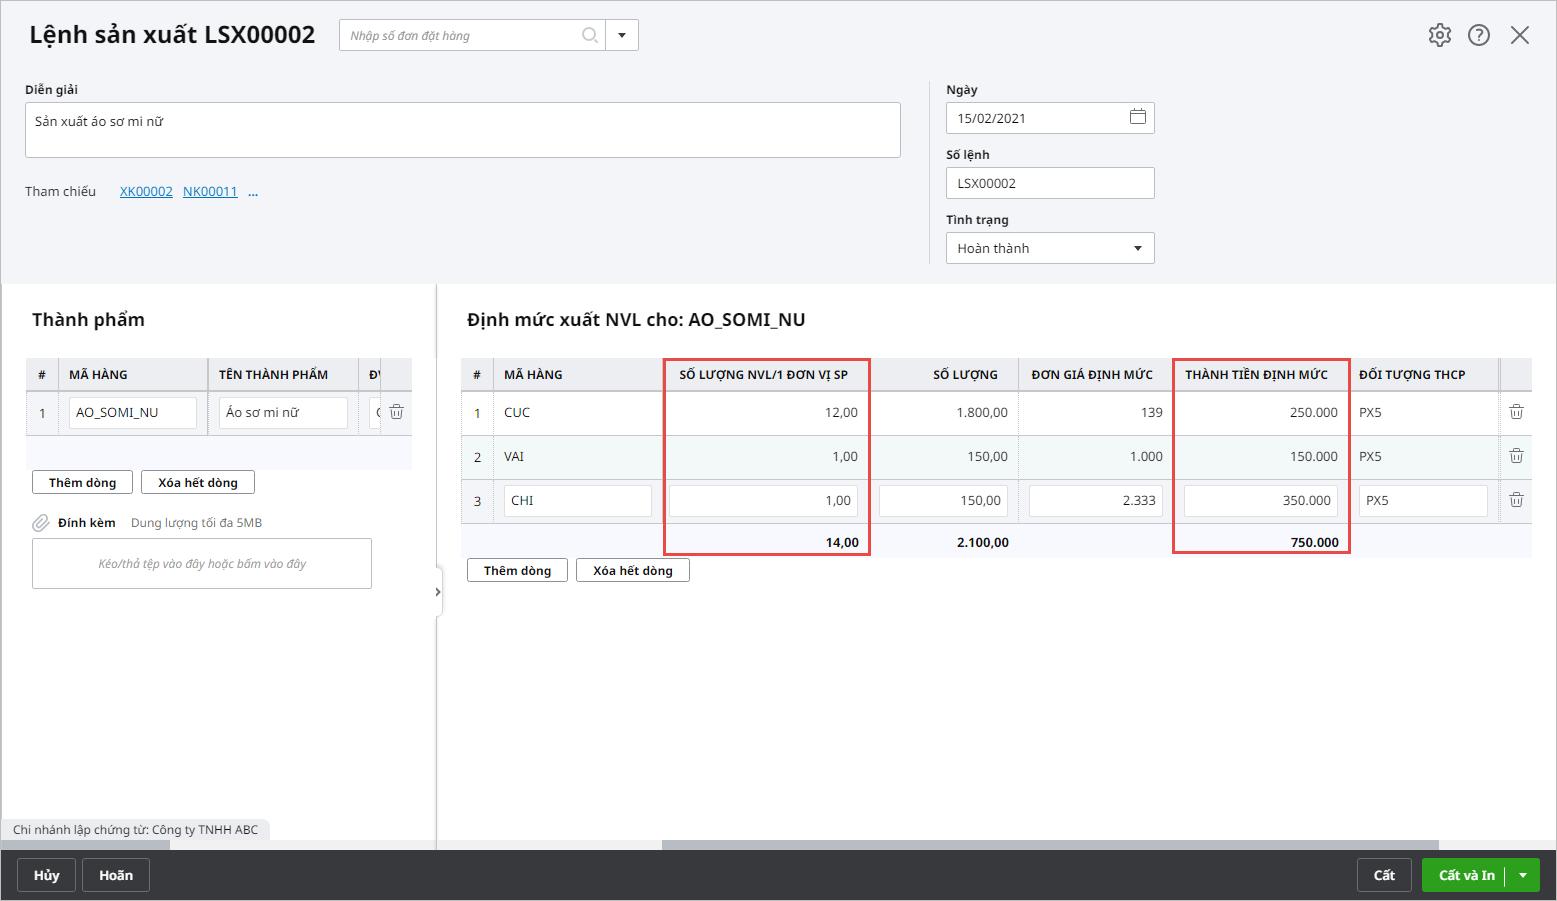Delete the CUC material row

pos(1516,412)
